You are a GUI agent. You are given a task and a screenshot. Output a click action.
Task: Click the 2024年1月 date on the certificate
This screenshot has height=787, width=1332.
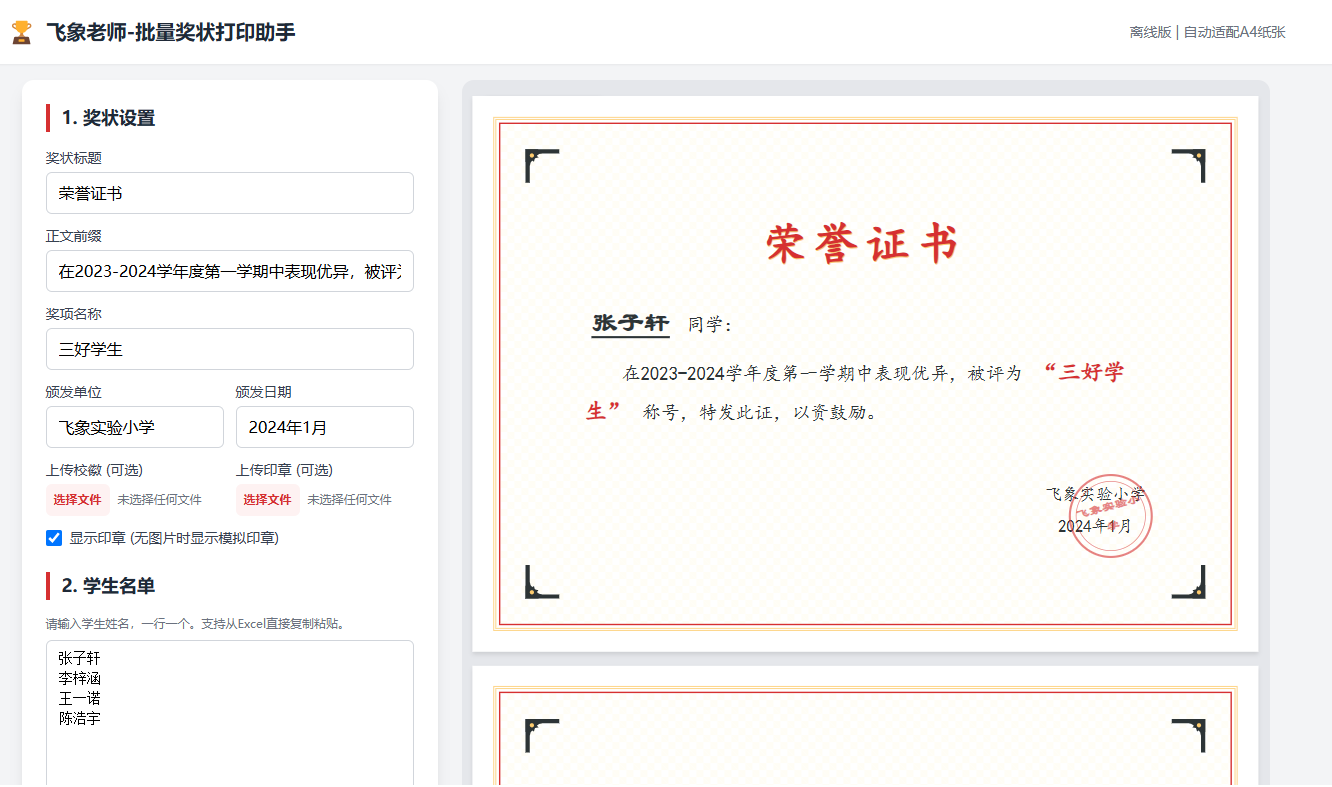click(x=1094, y=526)
